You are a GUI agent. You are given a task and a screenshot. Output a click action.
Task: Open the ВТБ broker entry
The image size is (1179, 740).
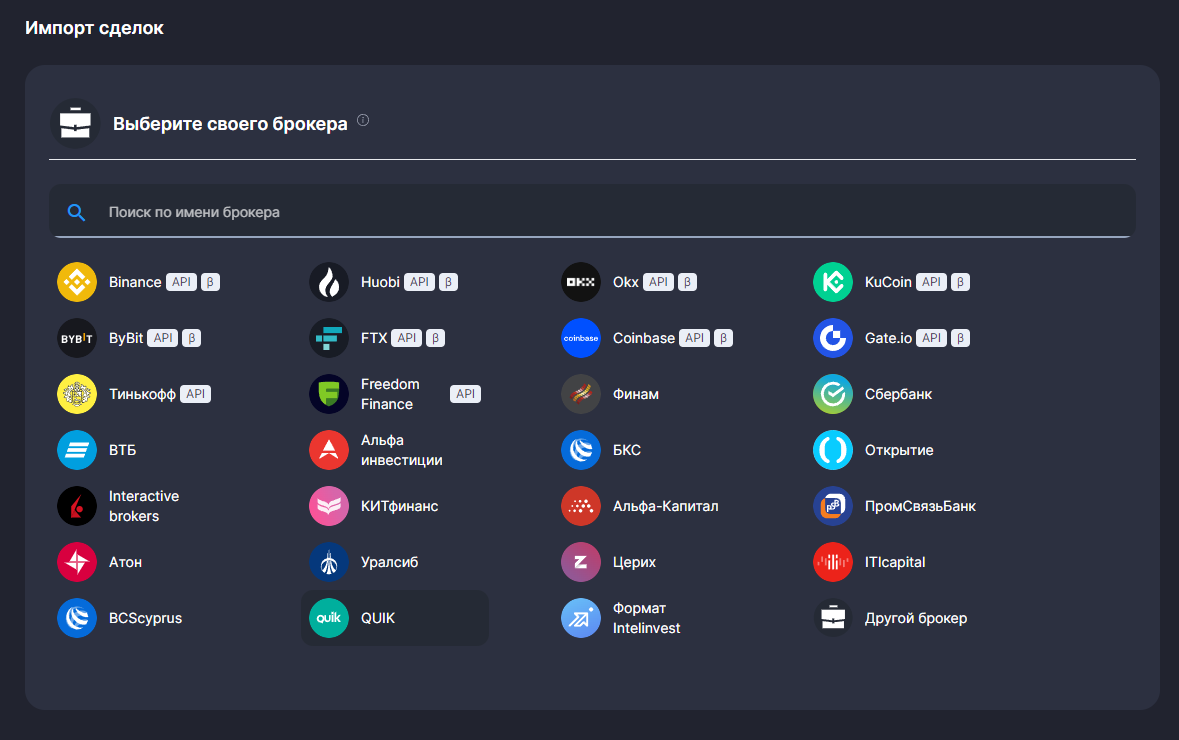pos(122,450)
